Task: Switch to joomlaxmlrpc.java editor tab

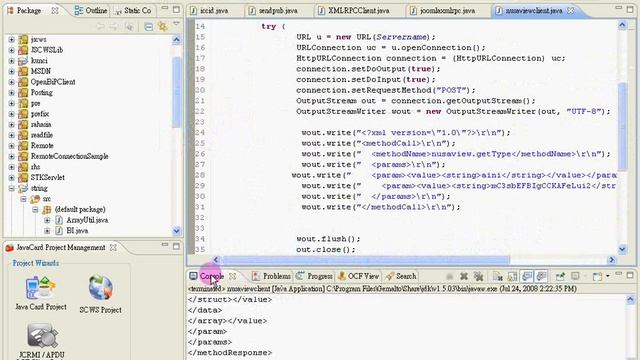Action: click(442, 11)
